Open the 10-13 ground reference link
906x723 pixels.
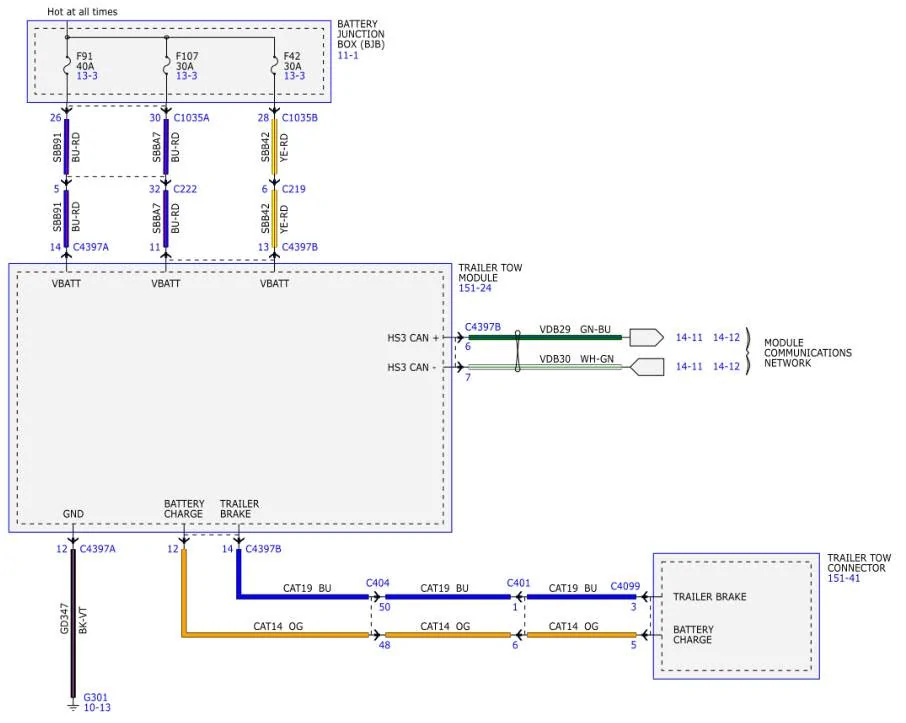97,707
